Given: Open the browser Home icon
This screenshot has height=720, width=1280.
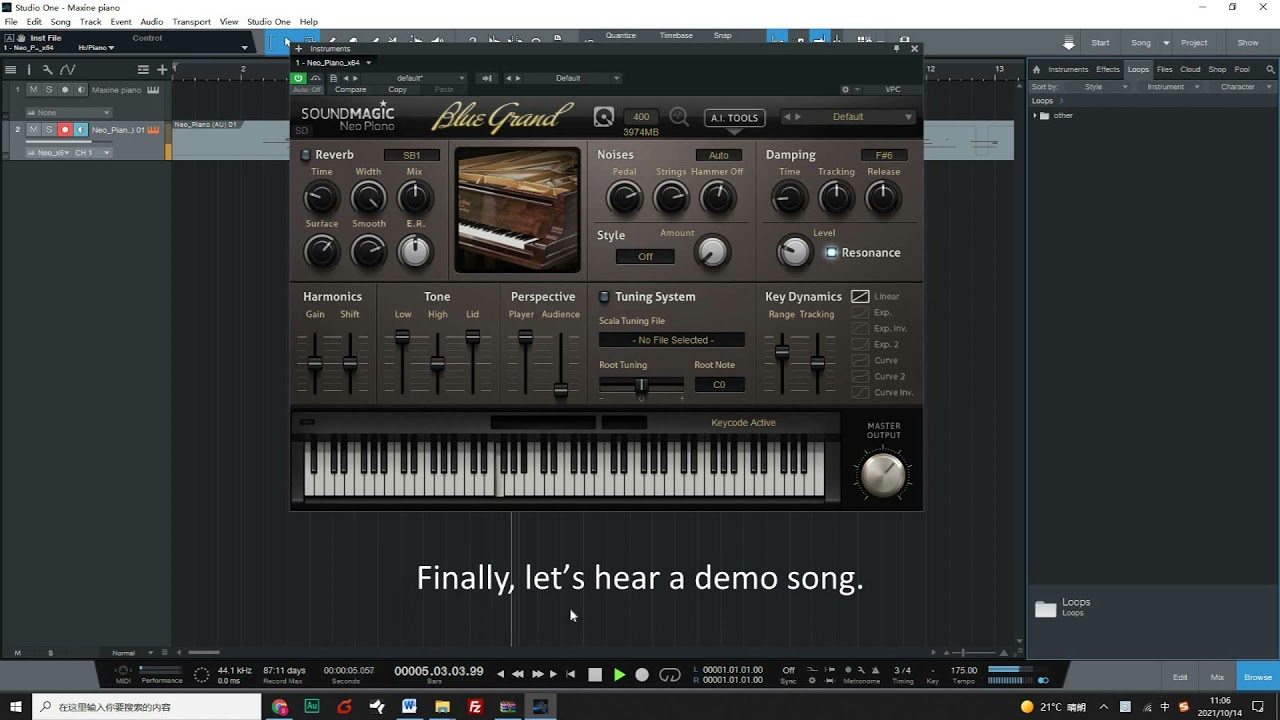Looking at the screenshot, I should coord(1036,70).
